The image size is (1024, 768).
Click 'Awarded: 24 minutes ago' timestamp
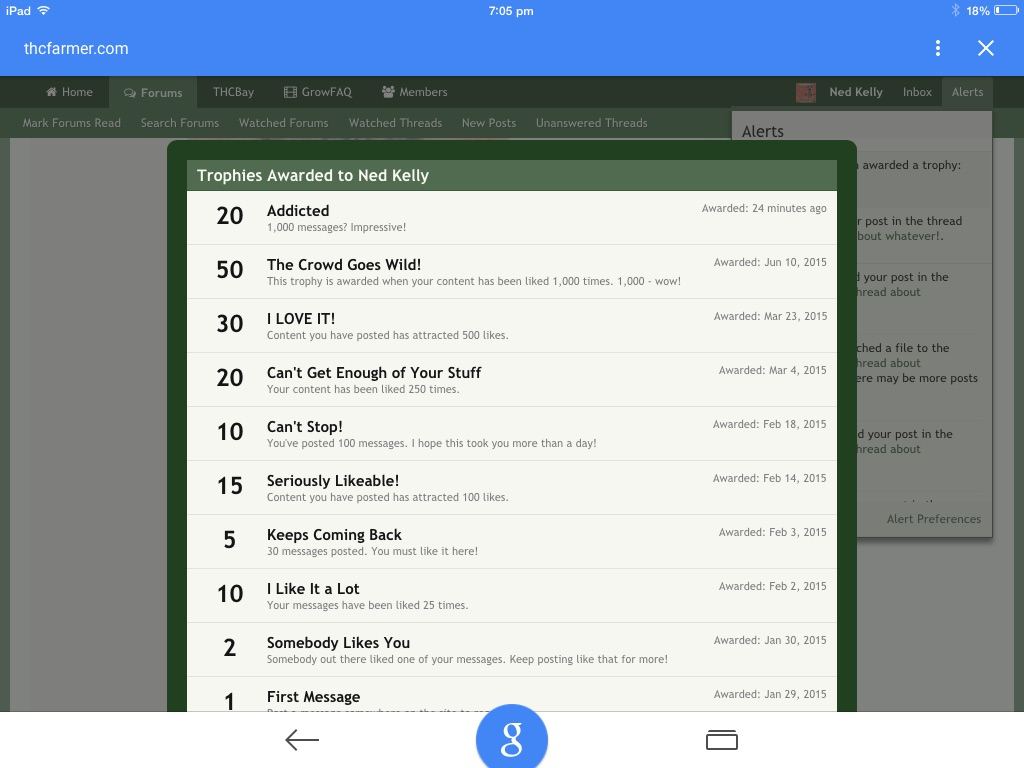point(764,208)
